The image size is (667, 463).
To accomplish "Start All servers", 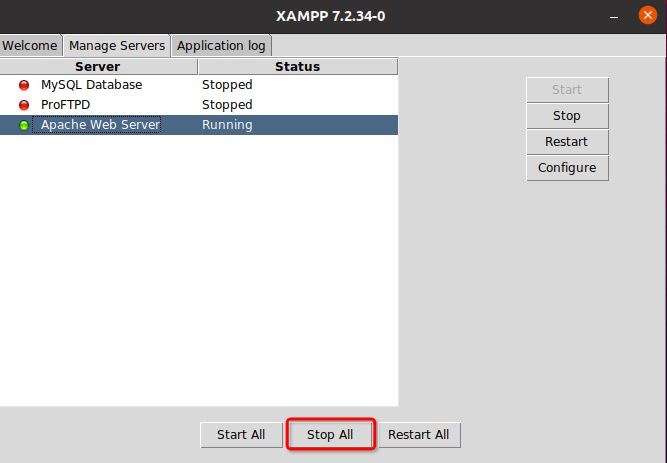I will pyautogui.click(x=241, y=434).
